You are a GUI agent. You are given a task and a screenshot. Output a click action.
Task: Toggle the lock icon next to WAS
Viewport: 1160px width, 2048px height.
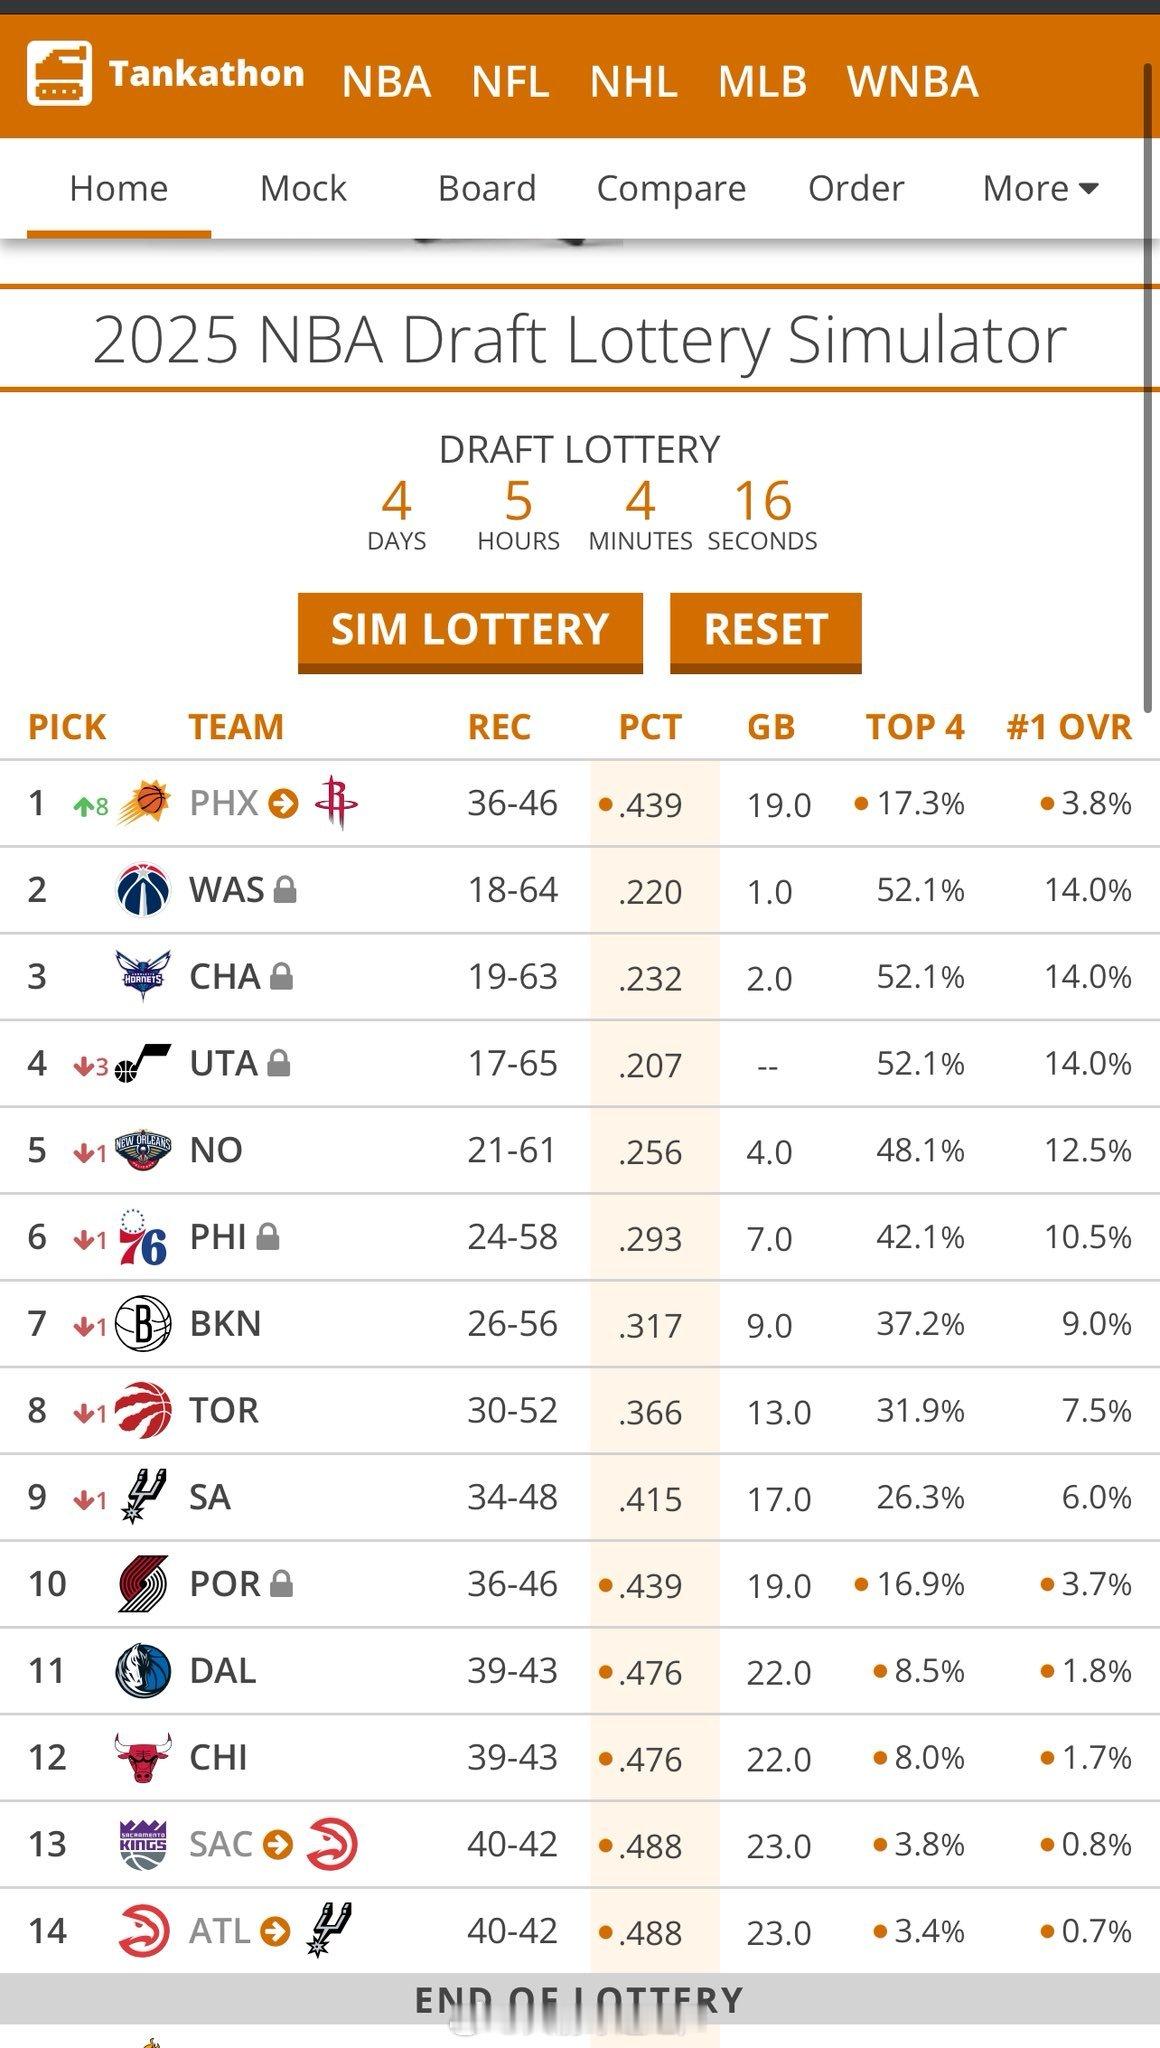coord(285,889)
